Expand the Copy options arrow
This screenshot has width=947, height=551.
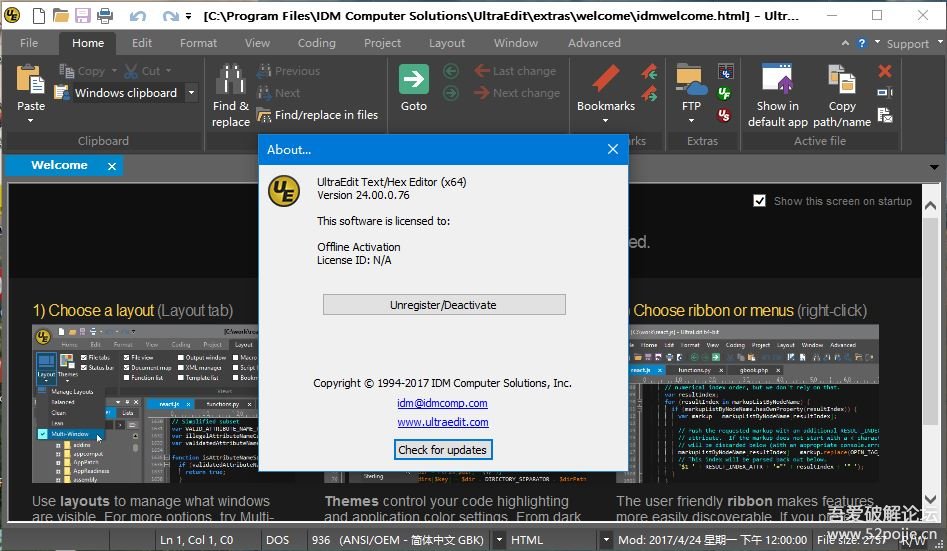point(114,71)
